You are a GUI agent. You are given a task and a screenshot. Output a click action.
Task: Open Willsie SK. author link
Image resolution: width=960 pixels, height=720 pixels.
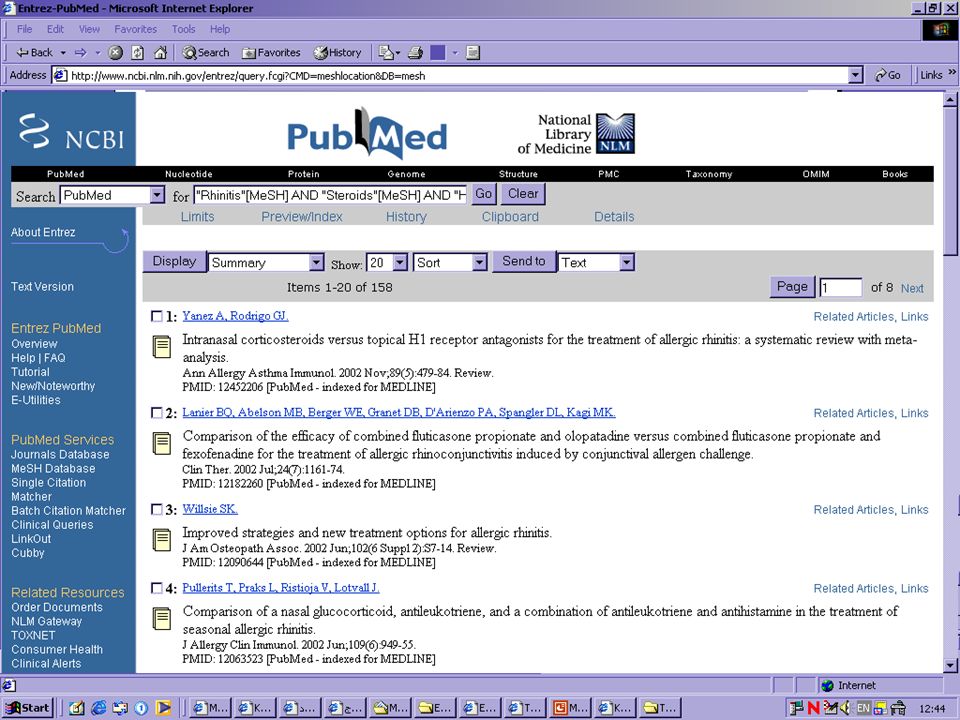(210, 509)
